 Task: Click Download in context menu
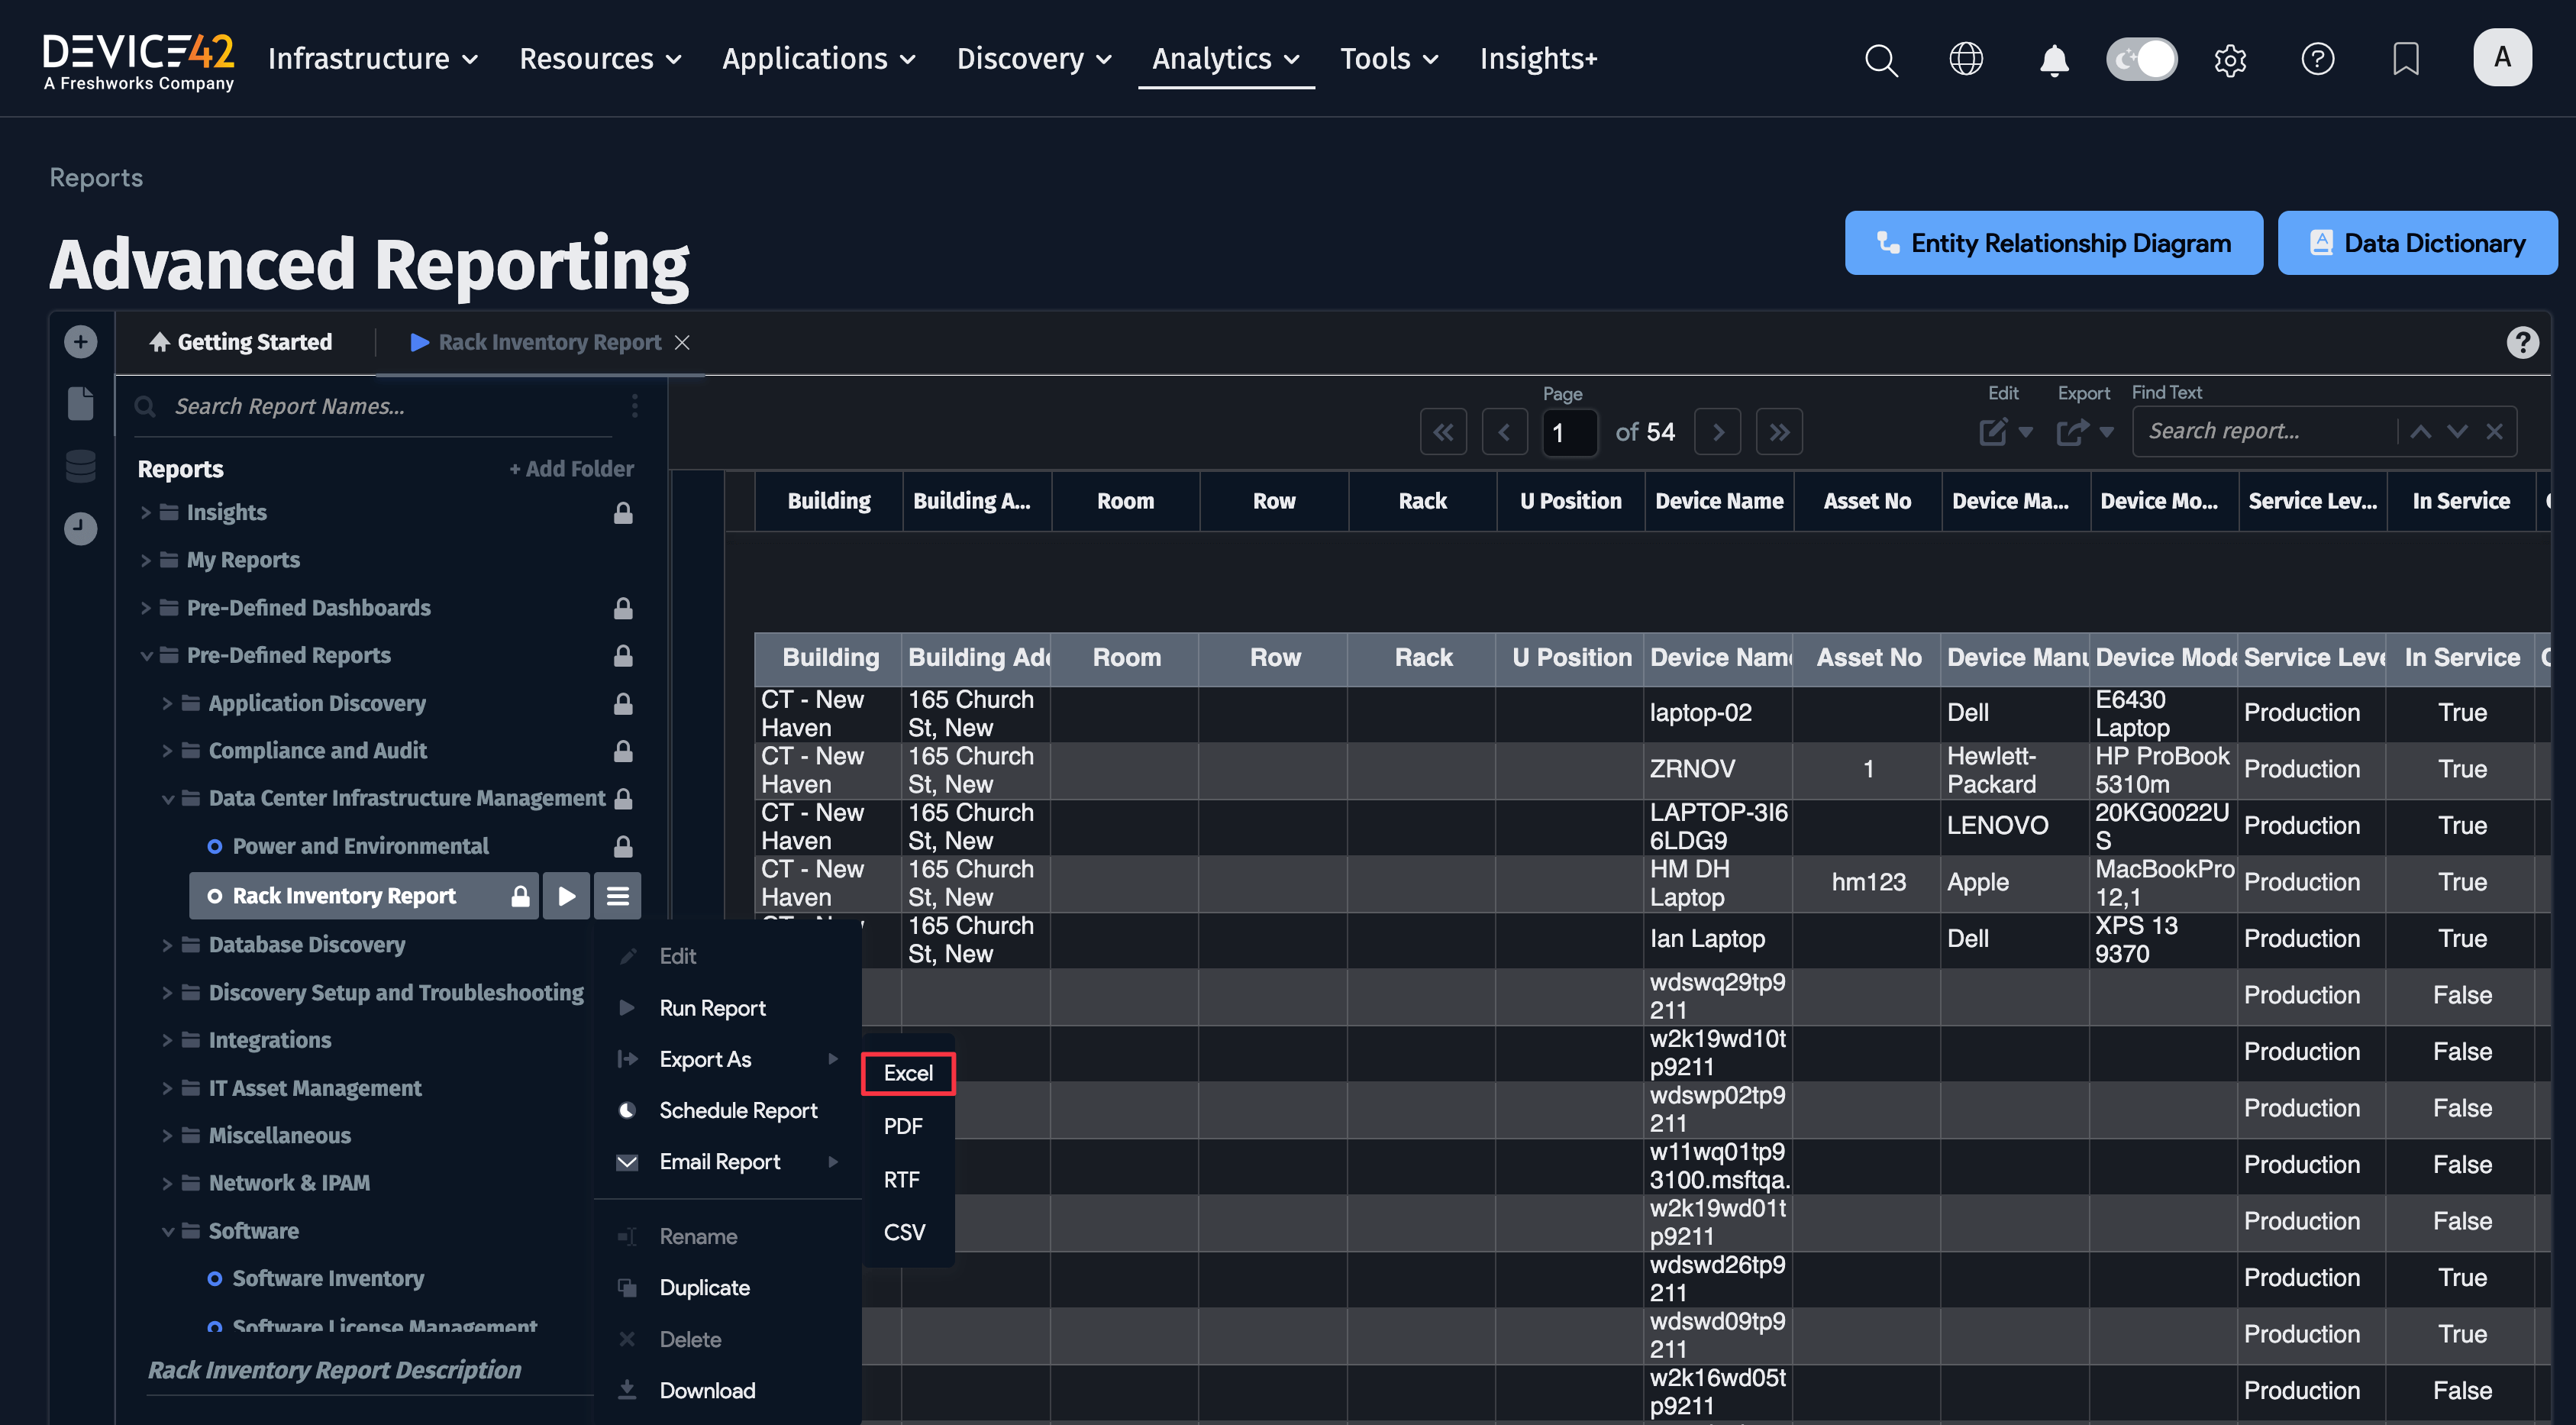click(707, 1391)
